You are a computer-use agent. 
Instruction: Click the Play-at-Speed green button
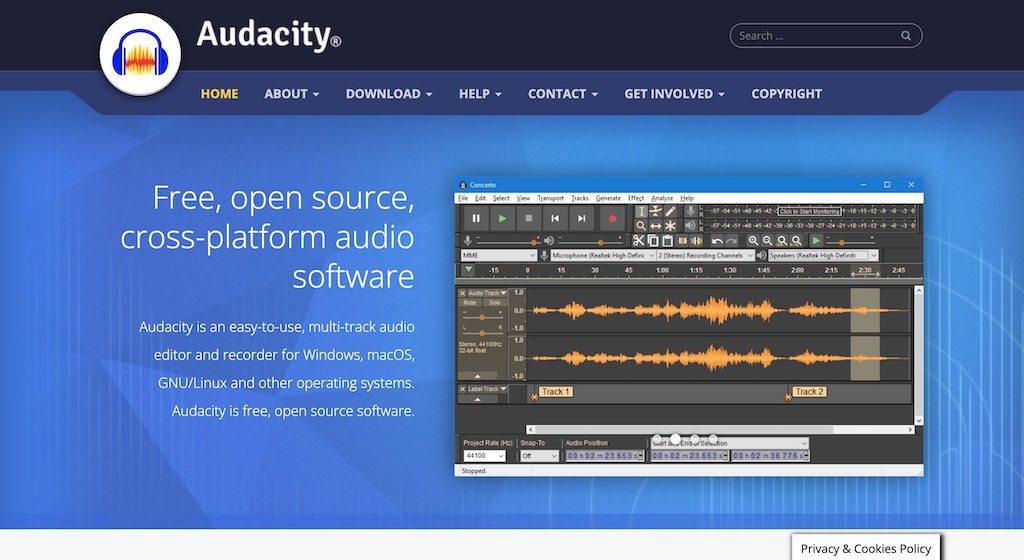(816, 241)
